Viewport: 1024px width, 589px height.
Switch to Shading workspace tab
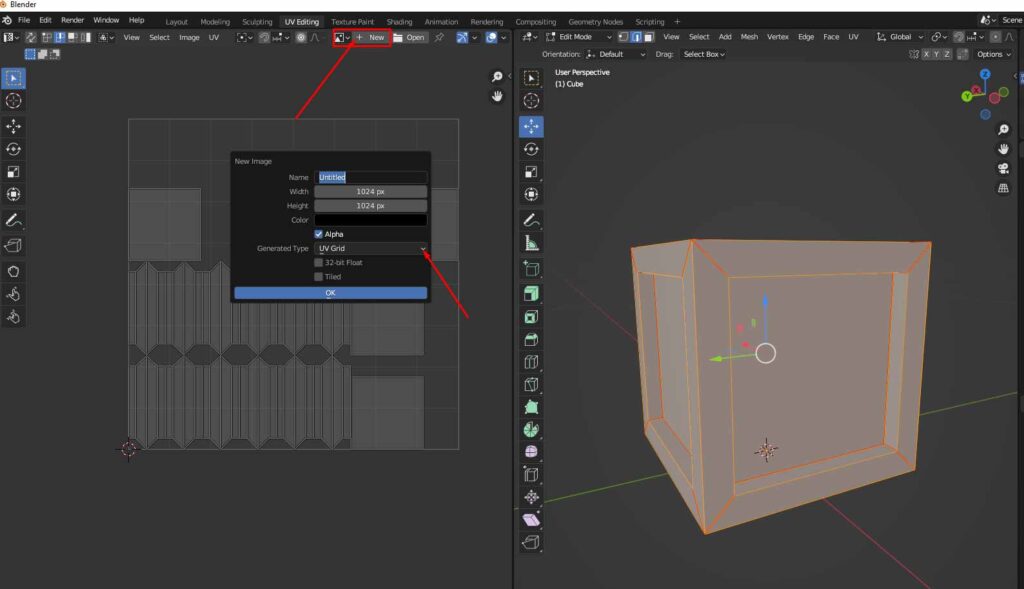coord(399,22)
